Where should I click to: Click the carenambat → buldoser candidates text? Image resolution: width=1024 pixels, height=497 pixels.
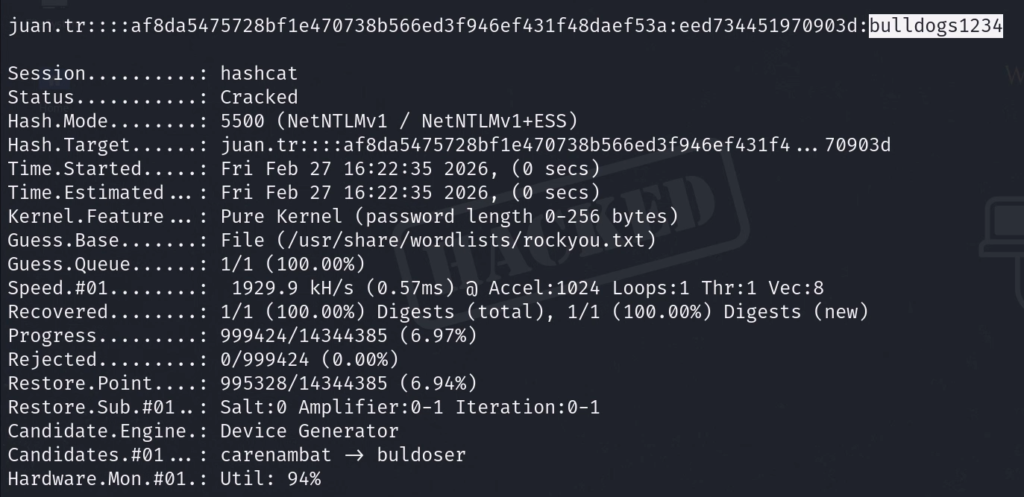[x=348, y=455]
